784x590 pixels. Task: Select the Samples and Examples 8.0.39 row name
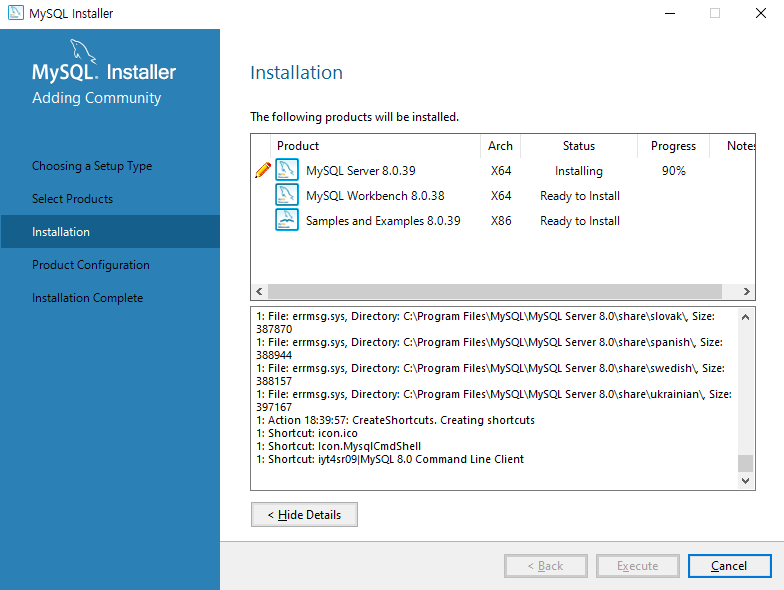point(383,221)
